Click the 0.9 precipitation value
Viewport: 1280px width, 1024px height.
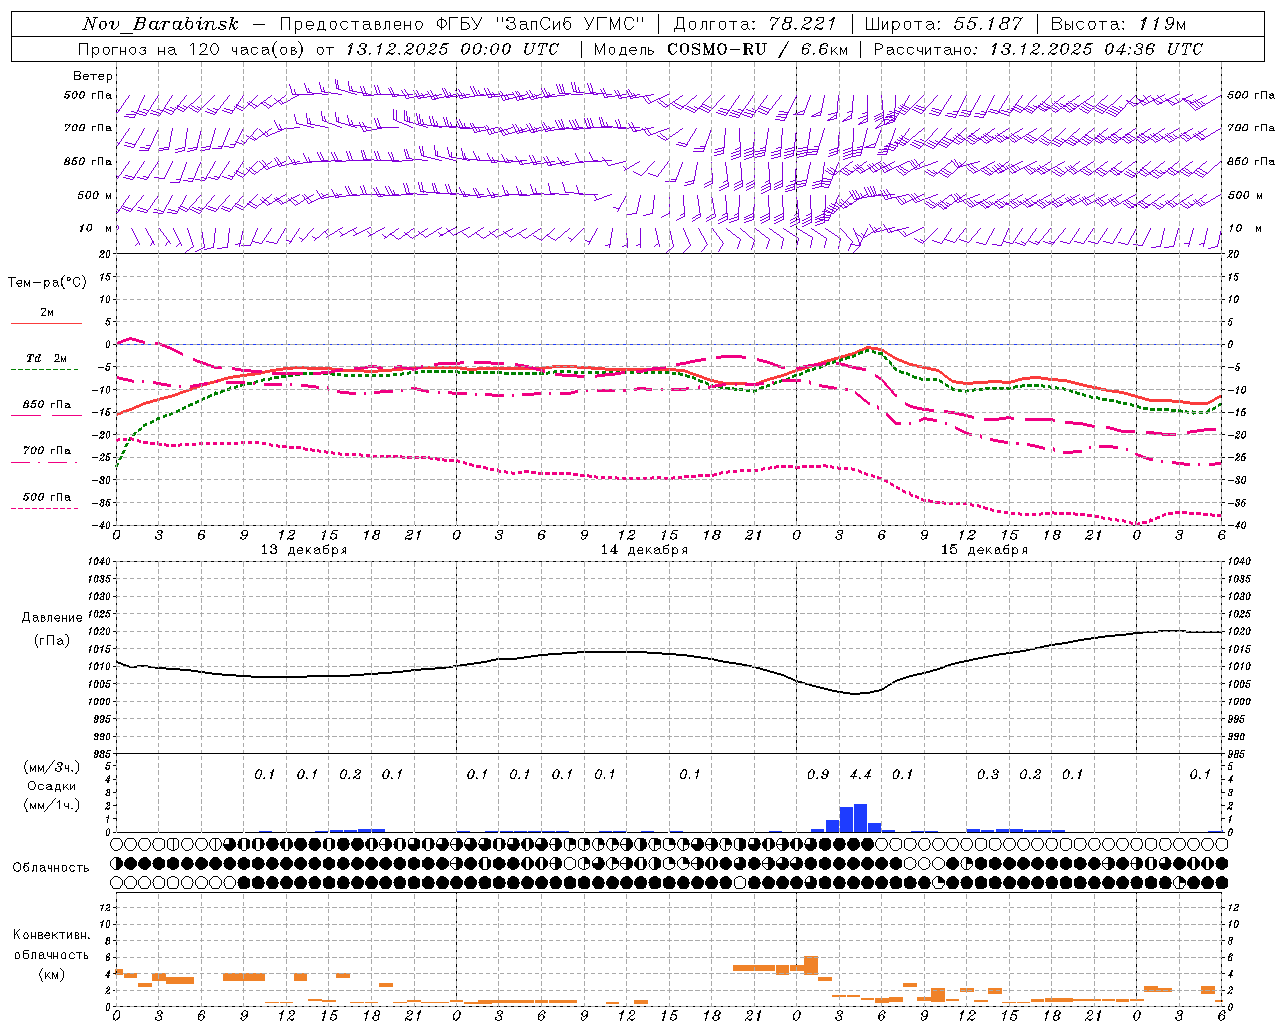(x=818, y=774)
